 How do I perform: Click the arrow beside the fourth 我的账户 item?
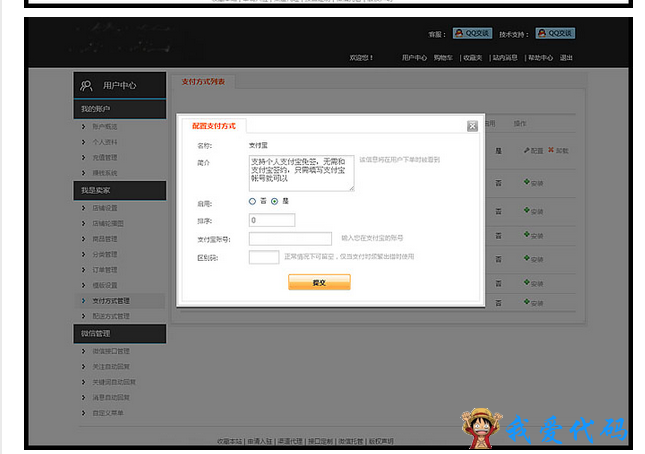(x=84, y=173)
